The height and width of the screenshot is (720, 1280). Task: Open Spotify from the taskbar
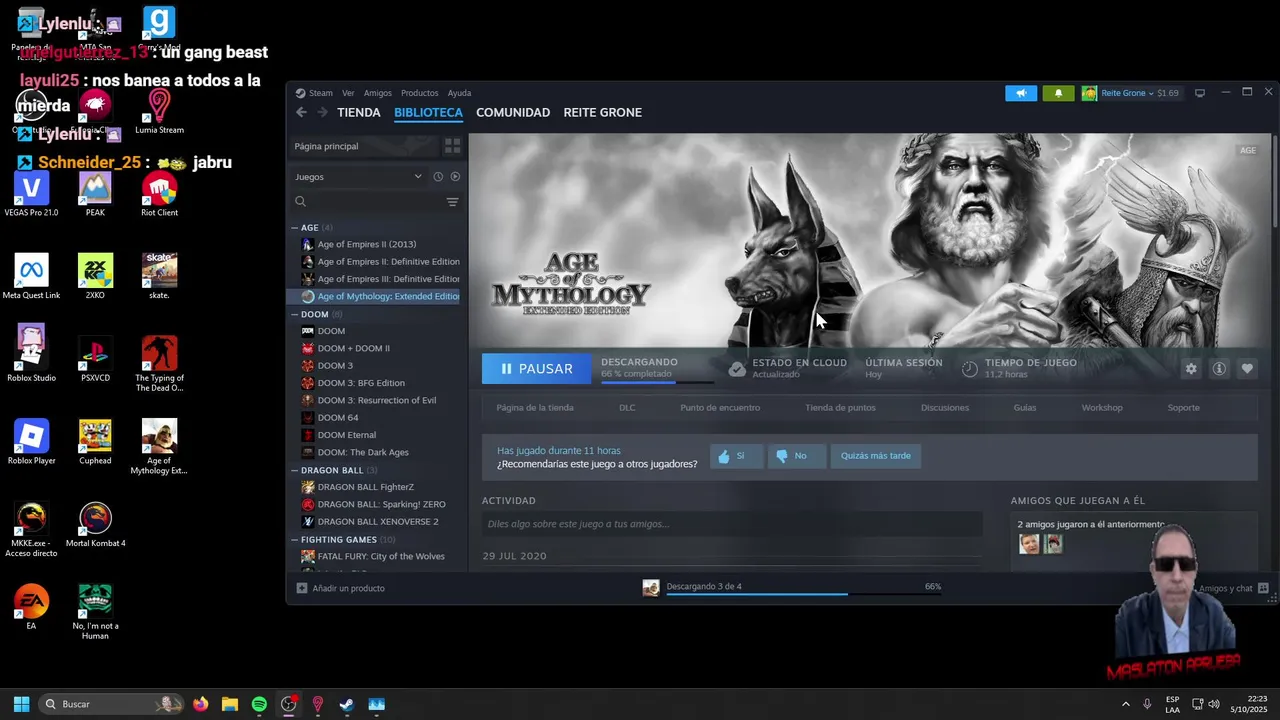(259, 704)
